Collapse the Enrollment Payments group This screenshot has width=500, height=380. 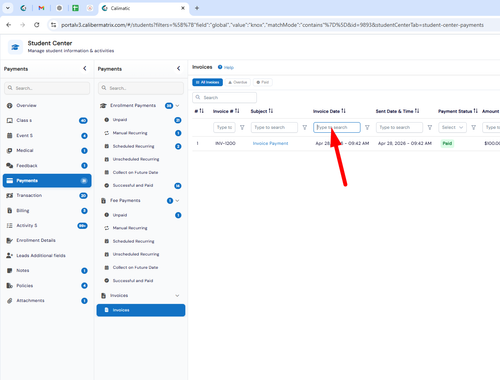(177, 106)
